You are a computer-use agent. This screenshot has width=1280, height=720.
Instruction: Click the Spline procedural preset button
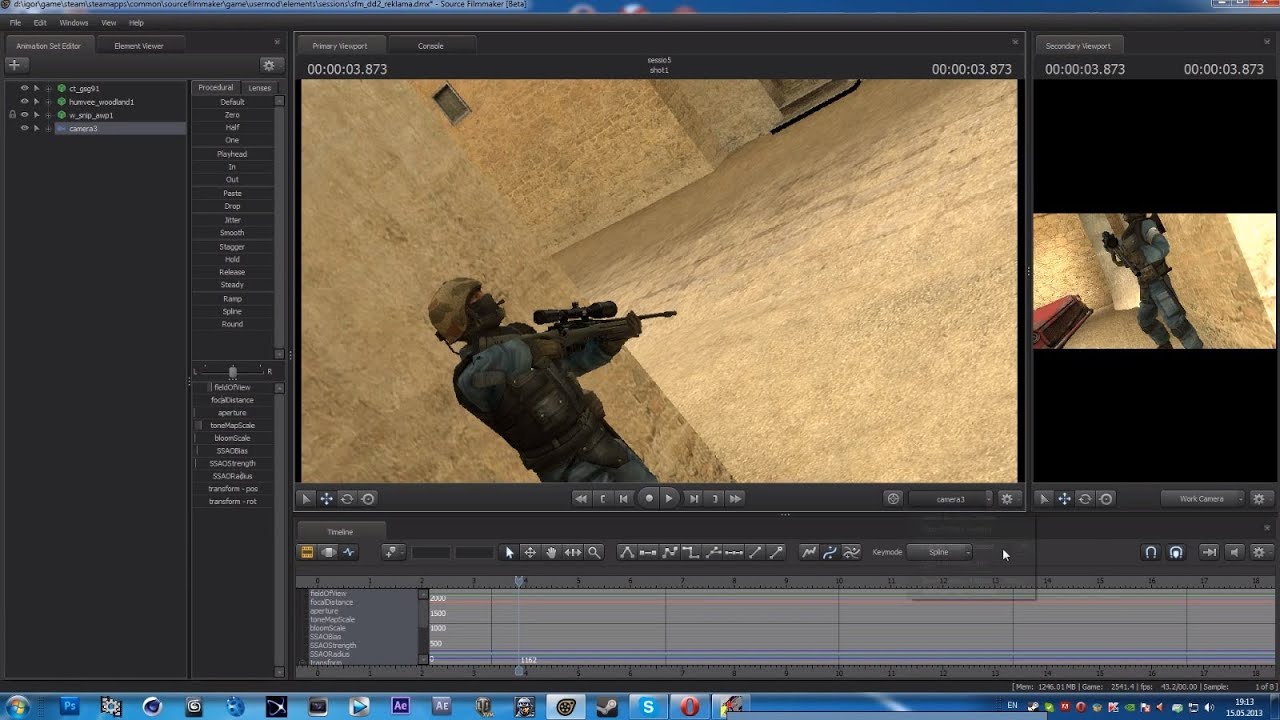pos(232,312)
